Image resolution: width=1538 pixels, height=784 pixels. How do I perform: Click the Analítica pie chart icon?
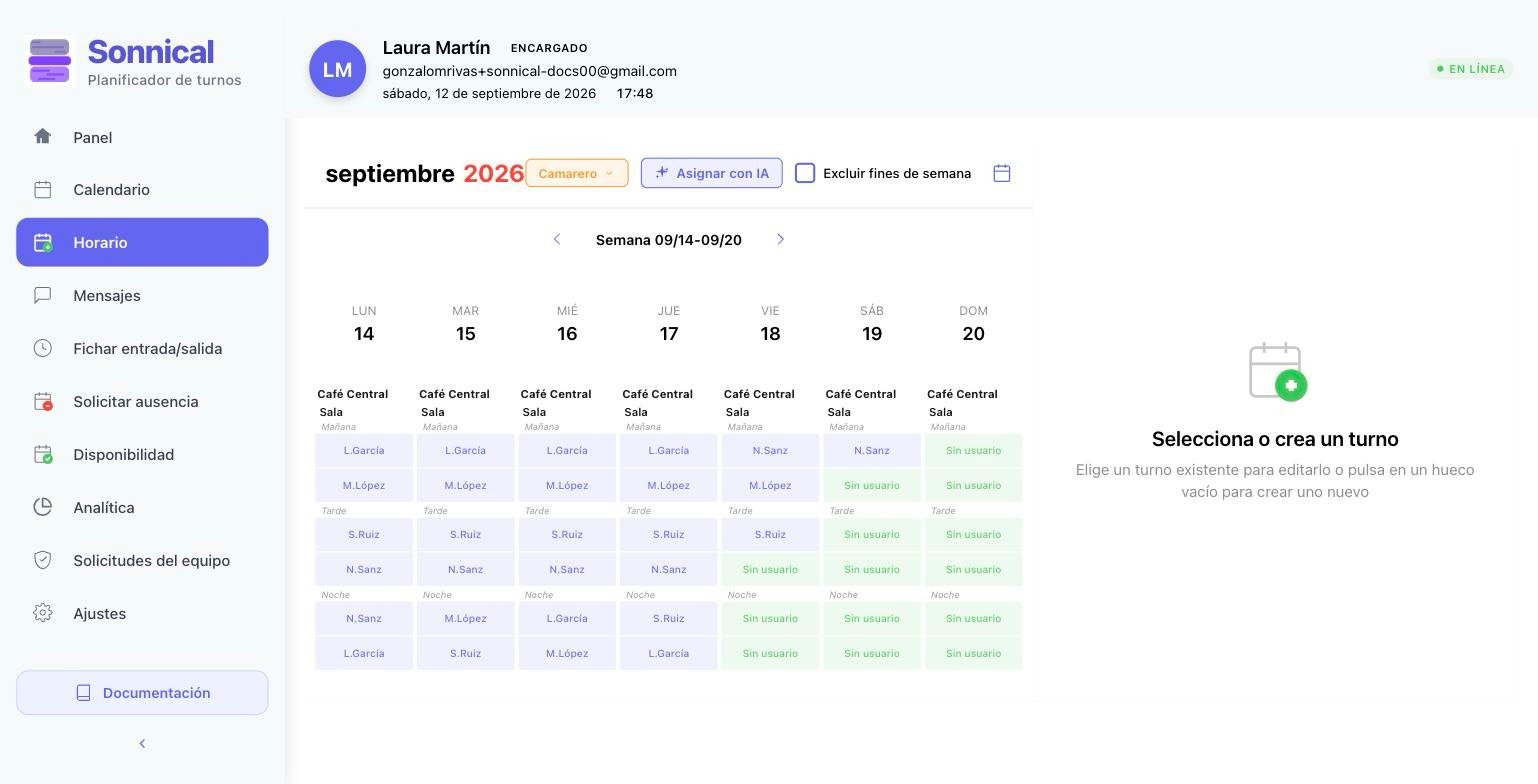pyautogui.click(x=42, y=507)
